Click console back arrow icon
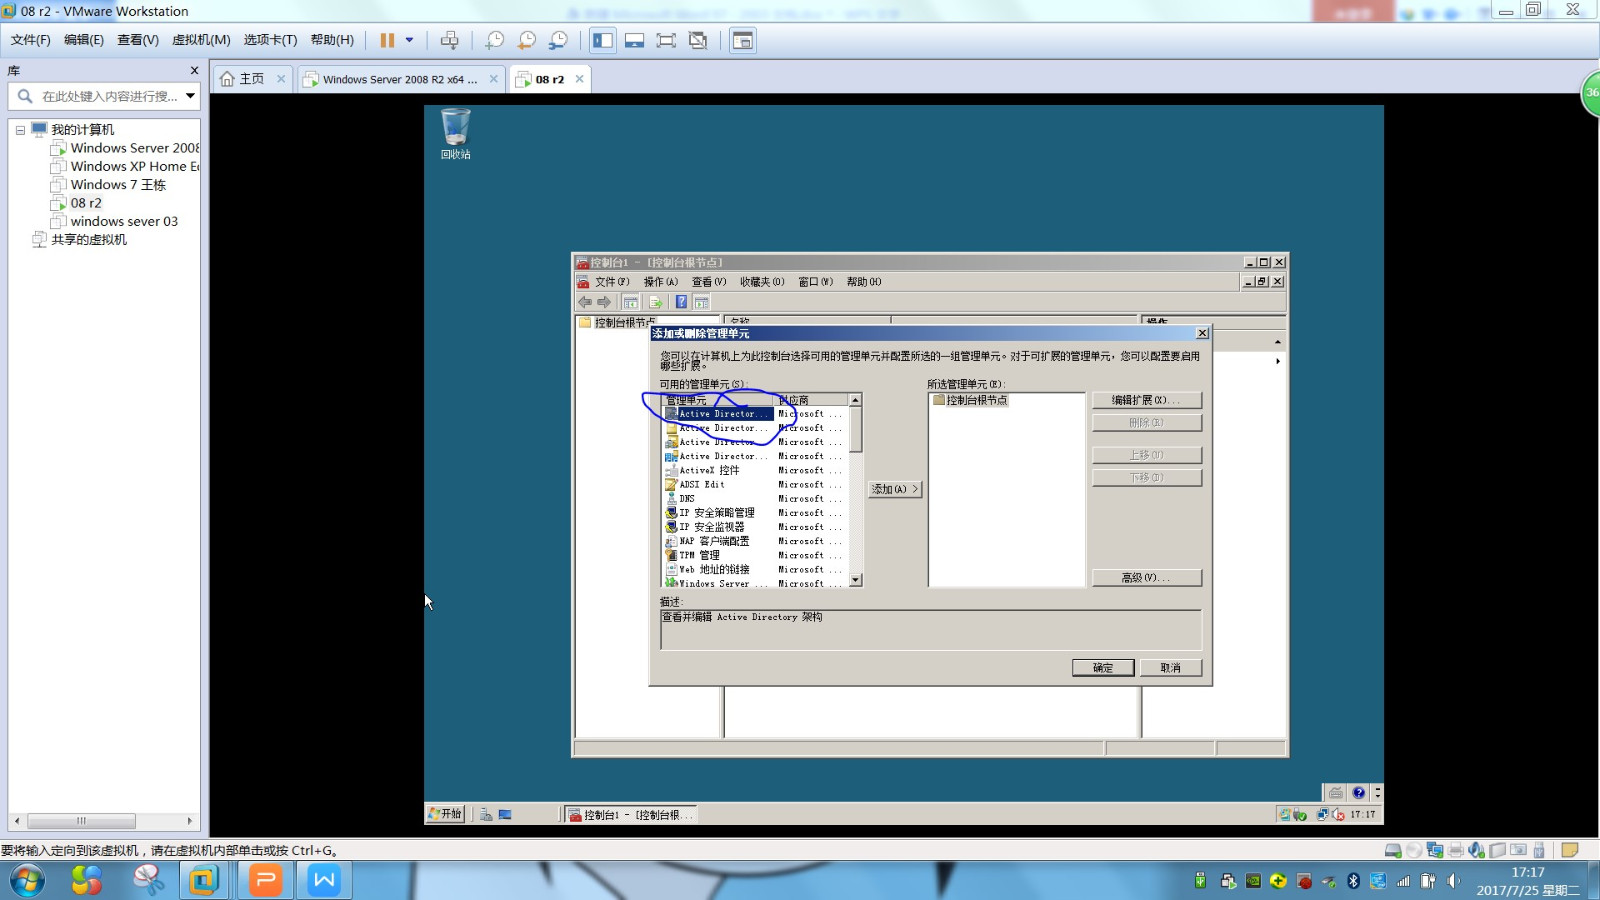Viewport: 1600px width, 900px height. (585, 302)
